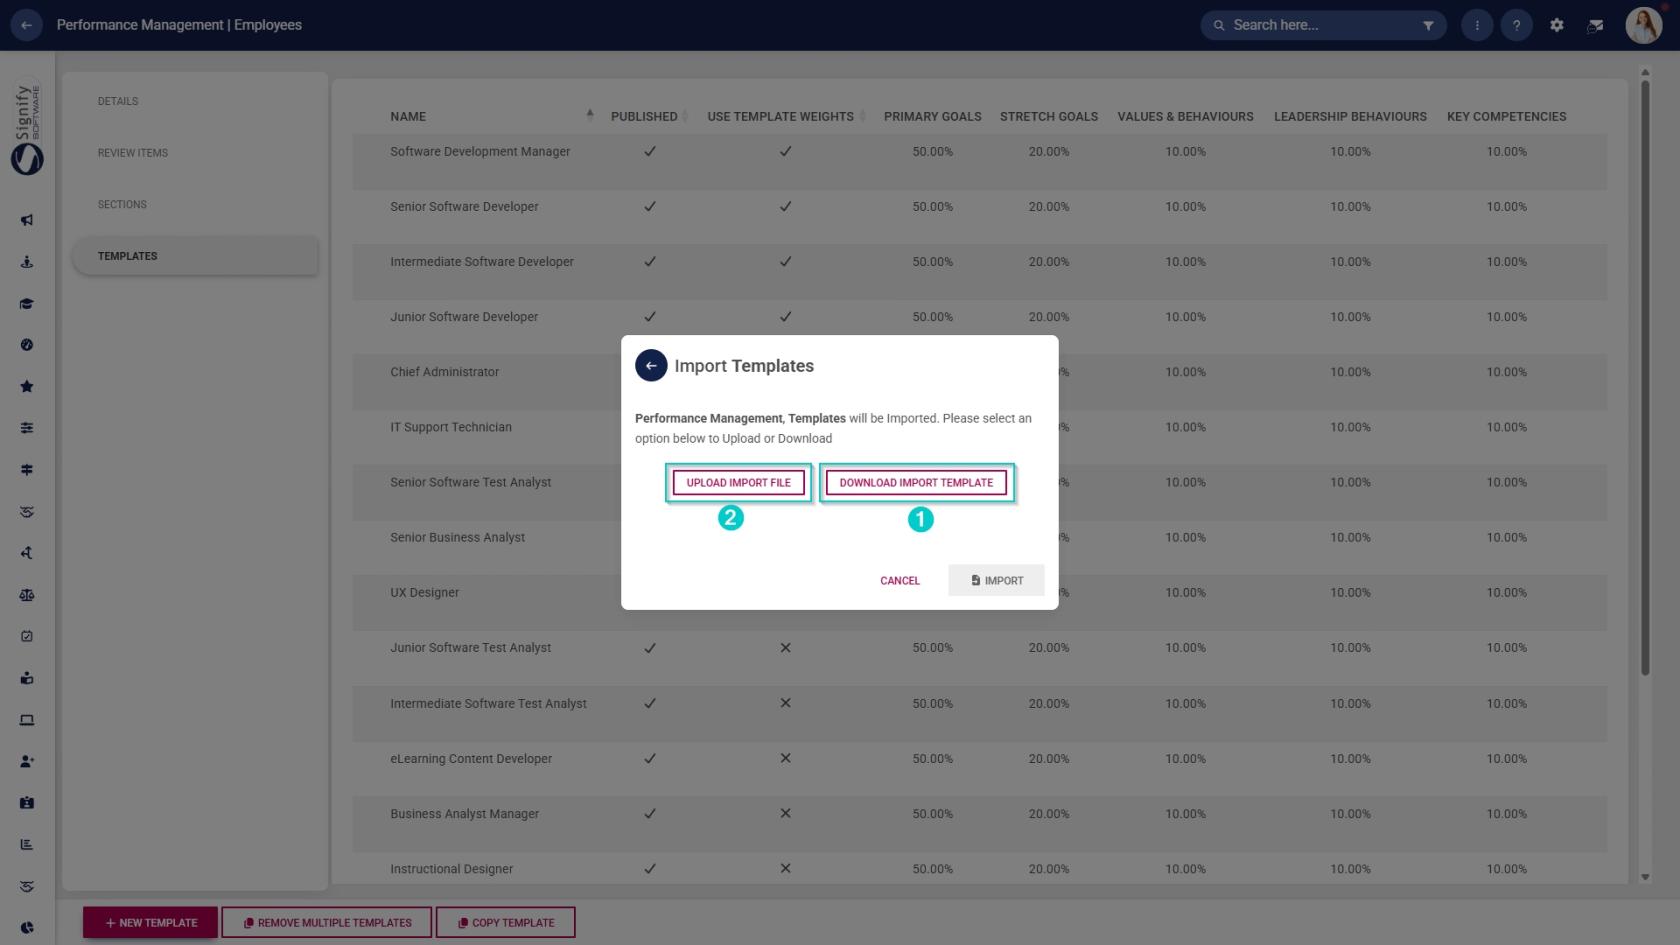Open the laptop sidebar icon
The image size is (1680, 945).
pyautogui.click(x=27, y=720)
